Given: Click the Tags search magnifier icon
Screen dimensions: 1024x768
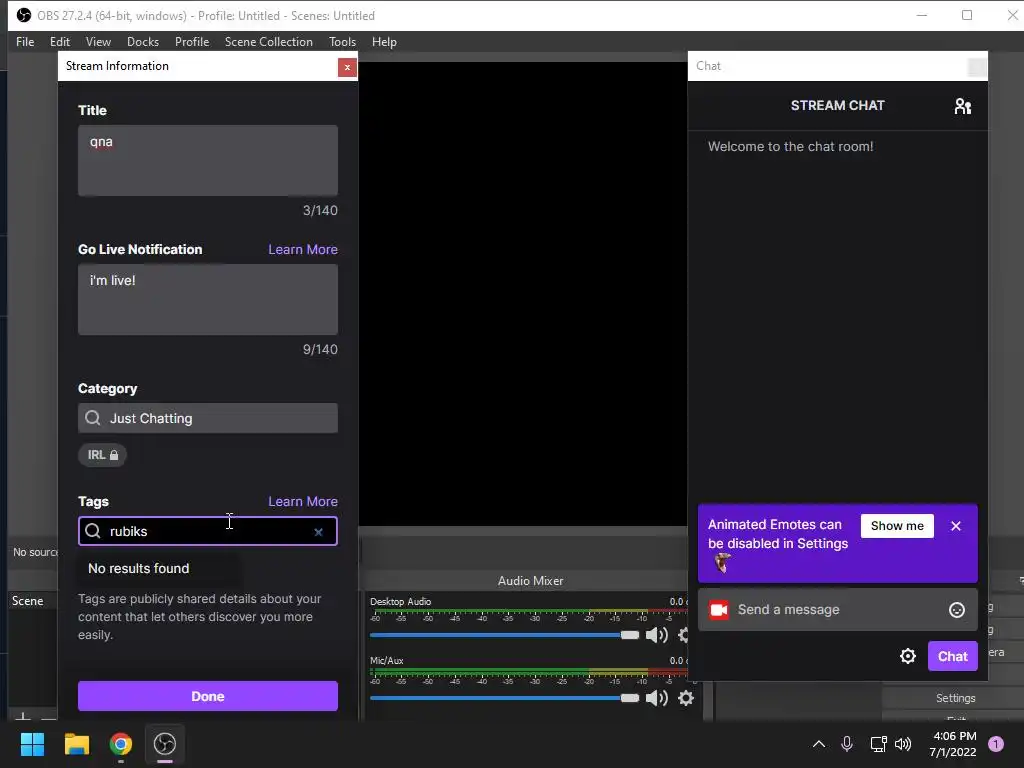Looking at the screenshot, I should pos(93,531).
